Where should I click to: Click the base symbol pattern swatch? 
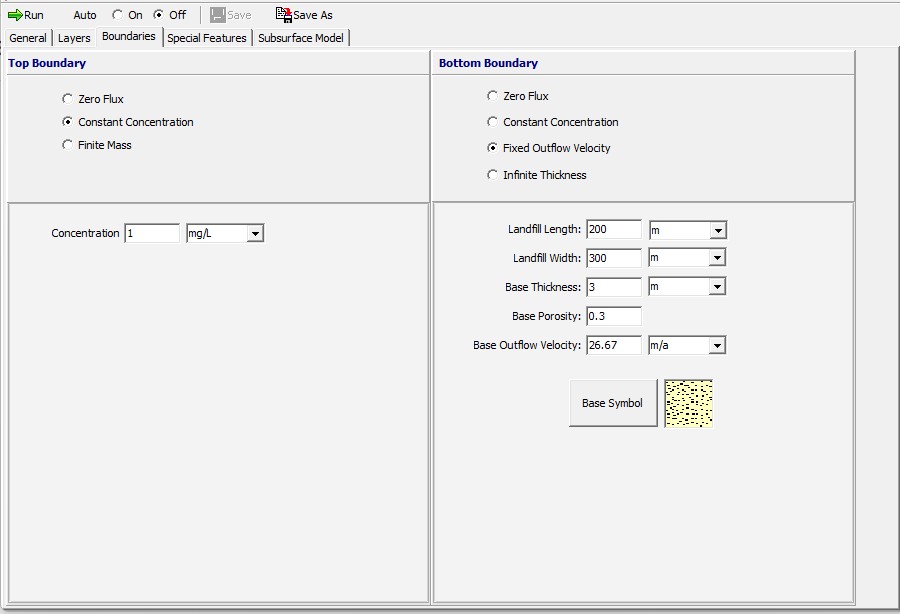pos(688,403)
